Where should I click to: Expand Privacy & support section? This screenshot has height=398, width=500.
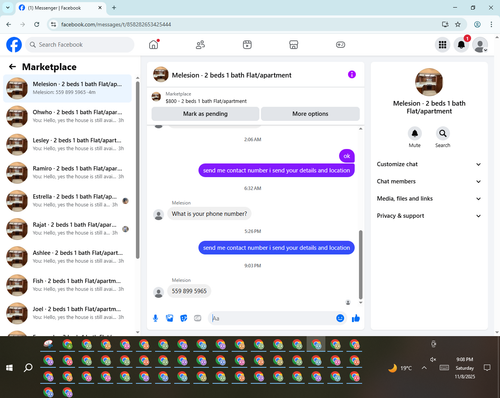[x=429, y=216]
